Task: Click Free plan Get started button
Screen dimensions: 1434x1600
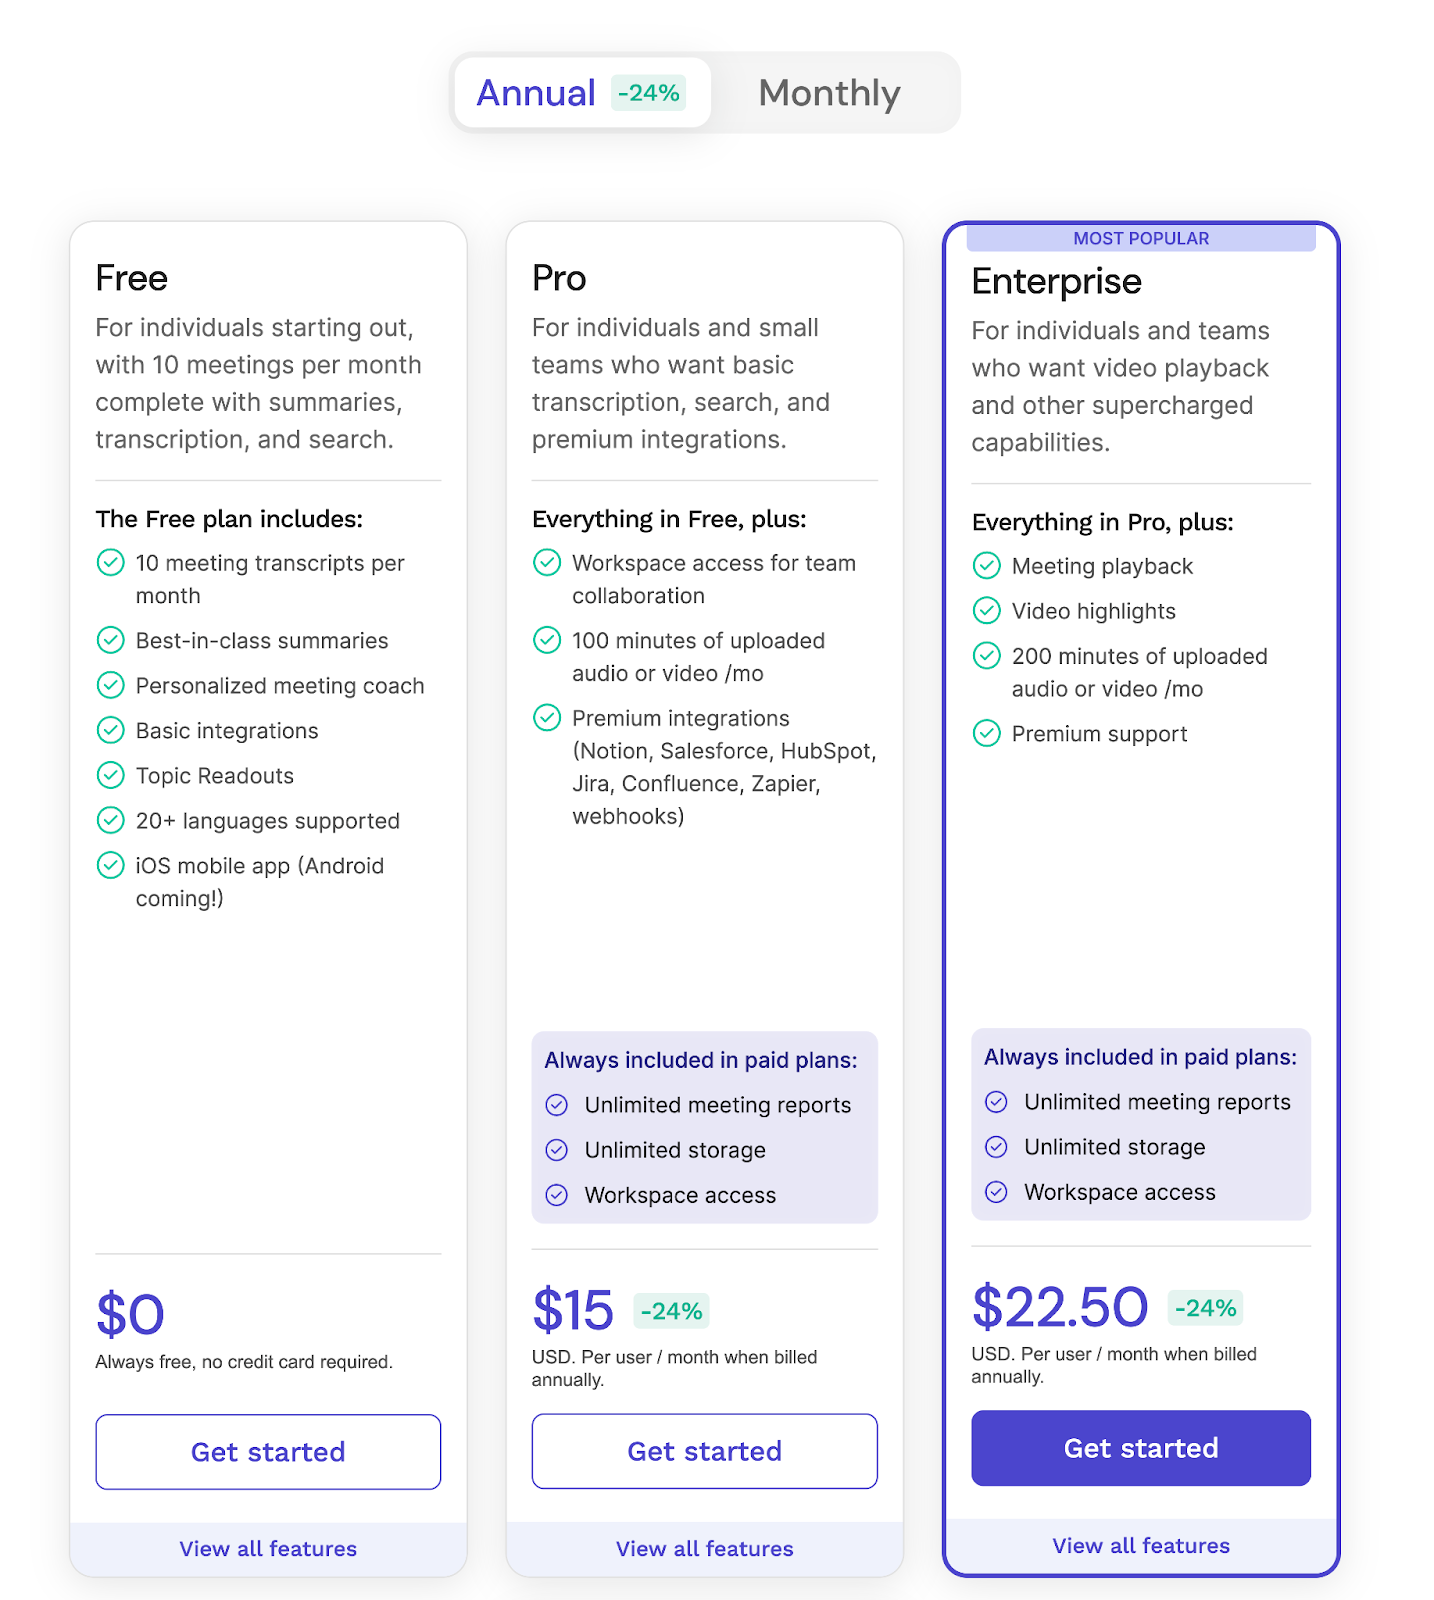Action: (268, 1451)
